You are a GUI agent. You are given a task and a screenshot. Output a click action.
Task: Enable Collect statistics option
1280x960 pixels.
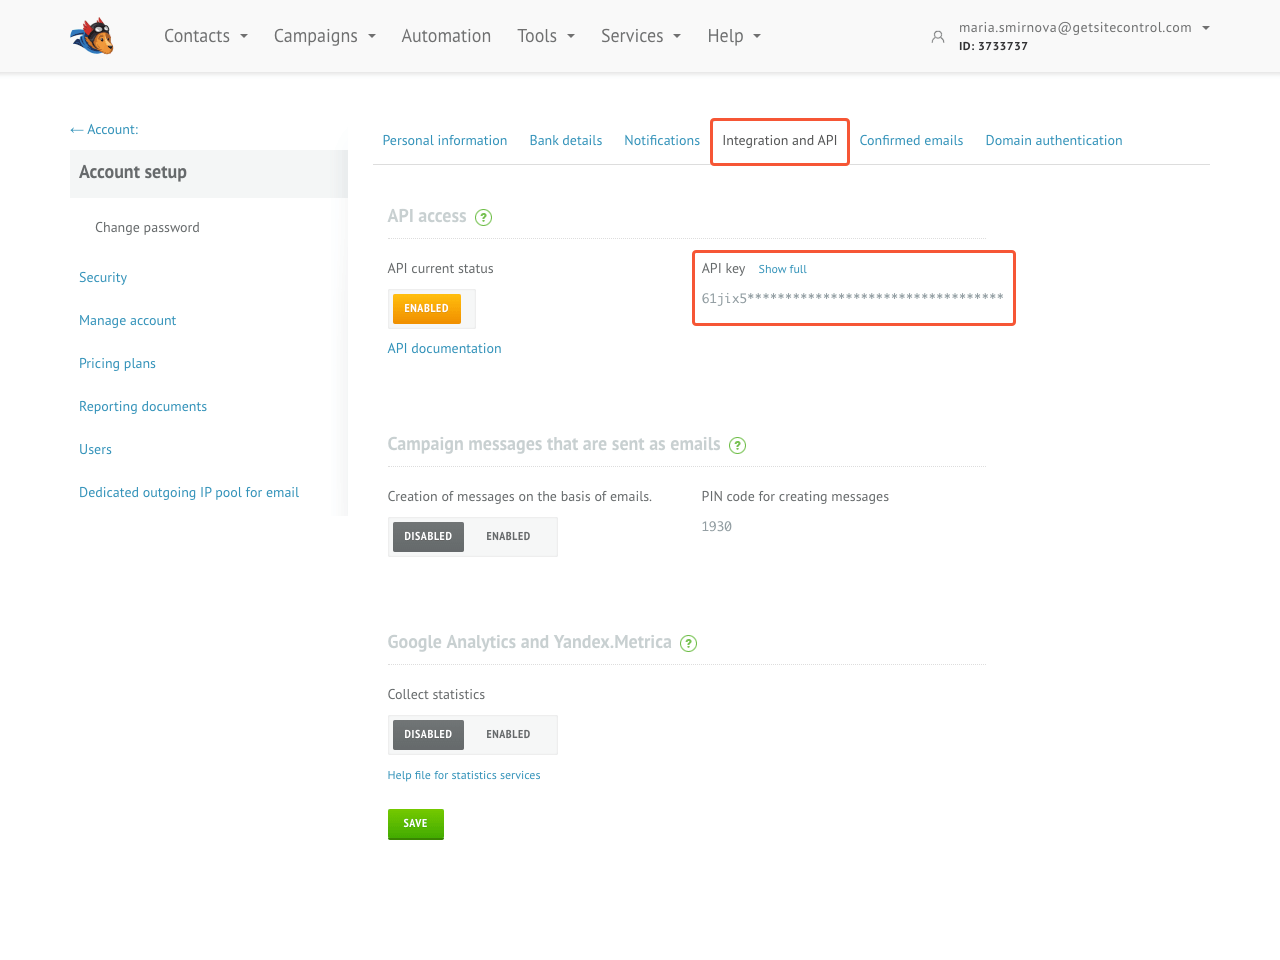click(x=508, y=735)
